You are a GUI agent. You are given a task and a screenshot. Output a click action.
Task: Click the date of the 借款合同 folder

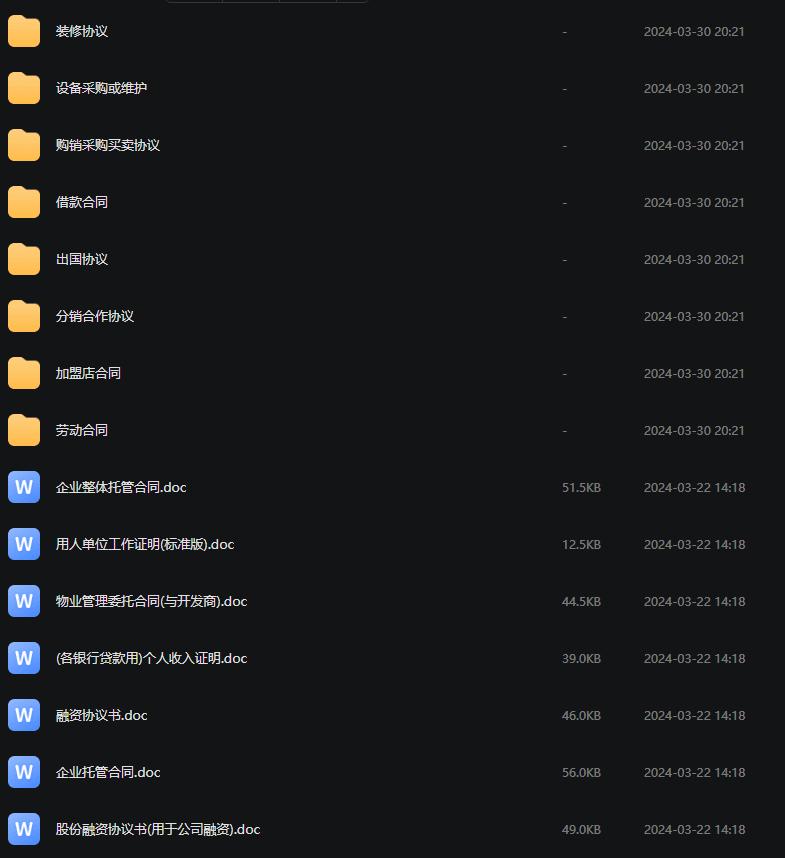tap(694, 202)
